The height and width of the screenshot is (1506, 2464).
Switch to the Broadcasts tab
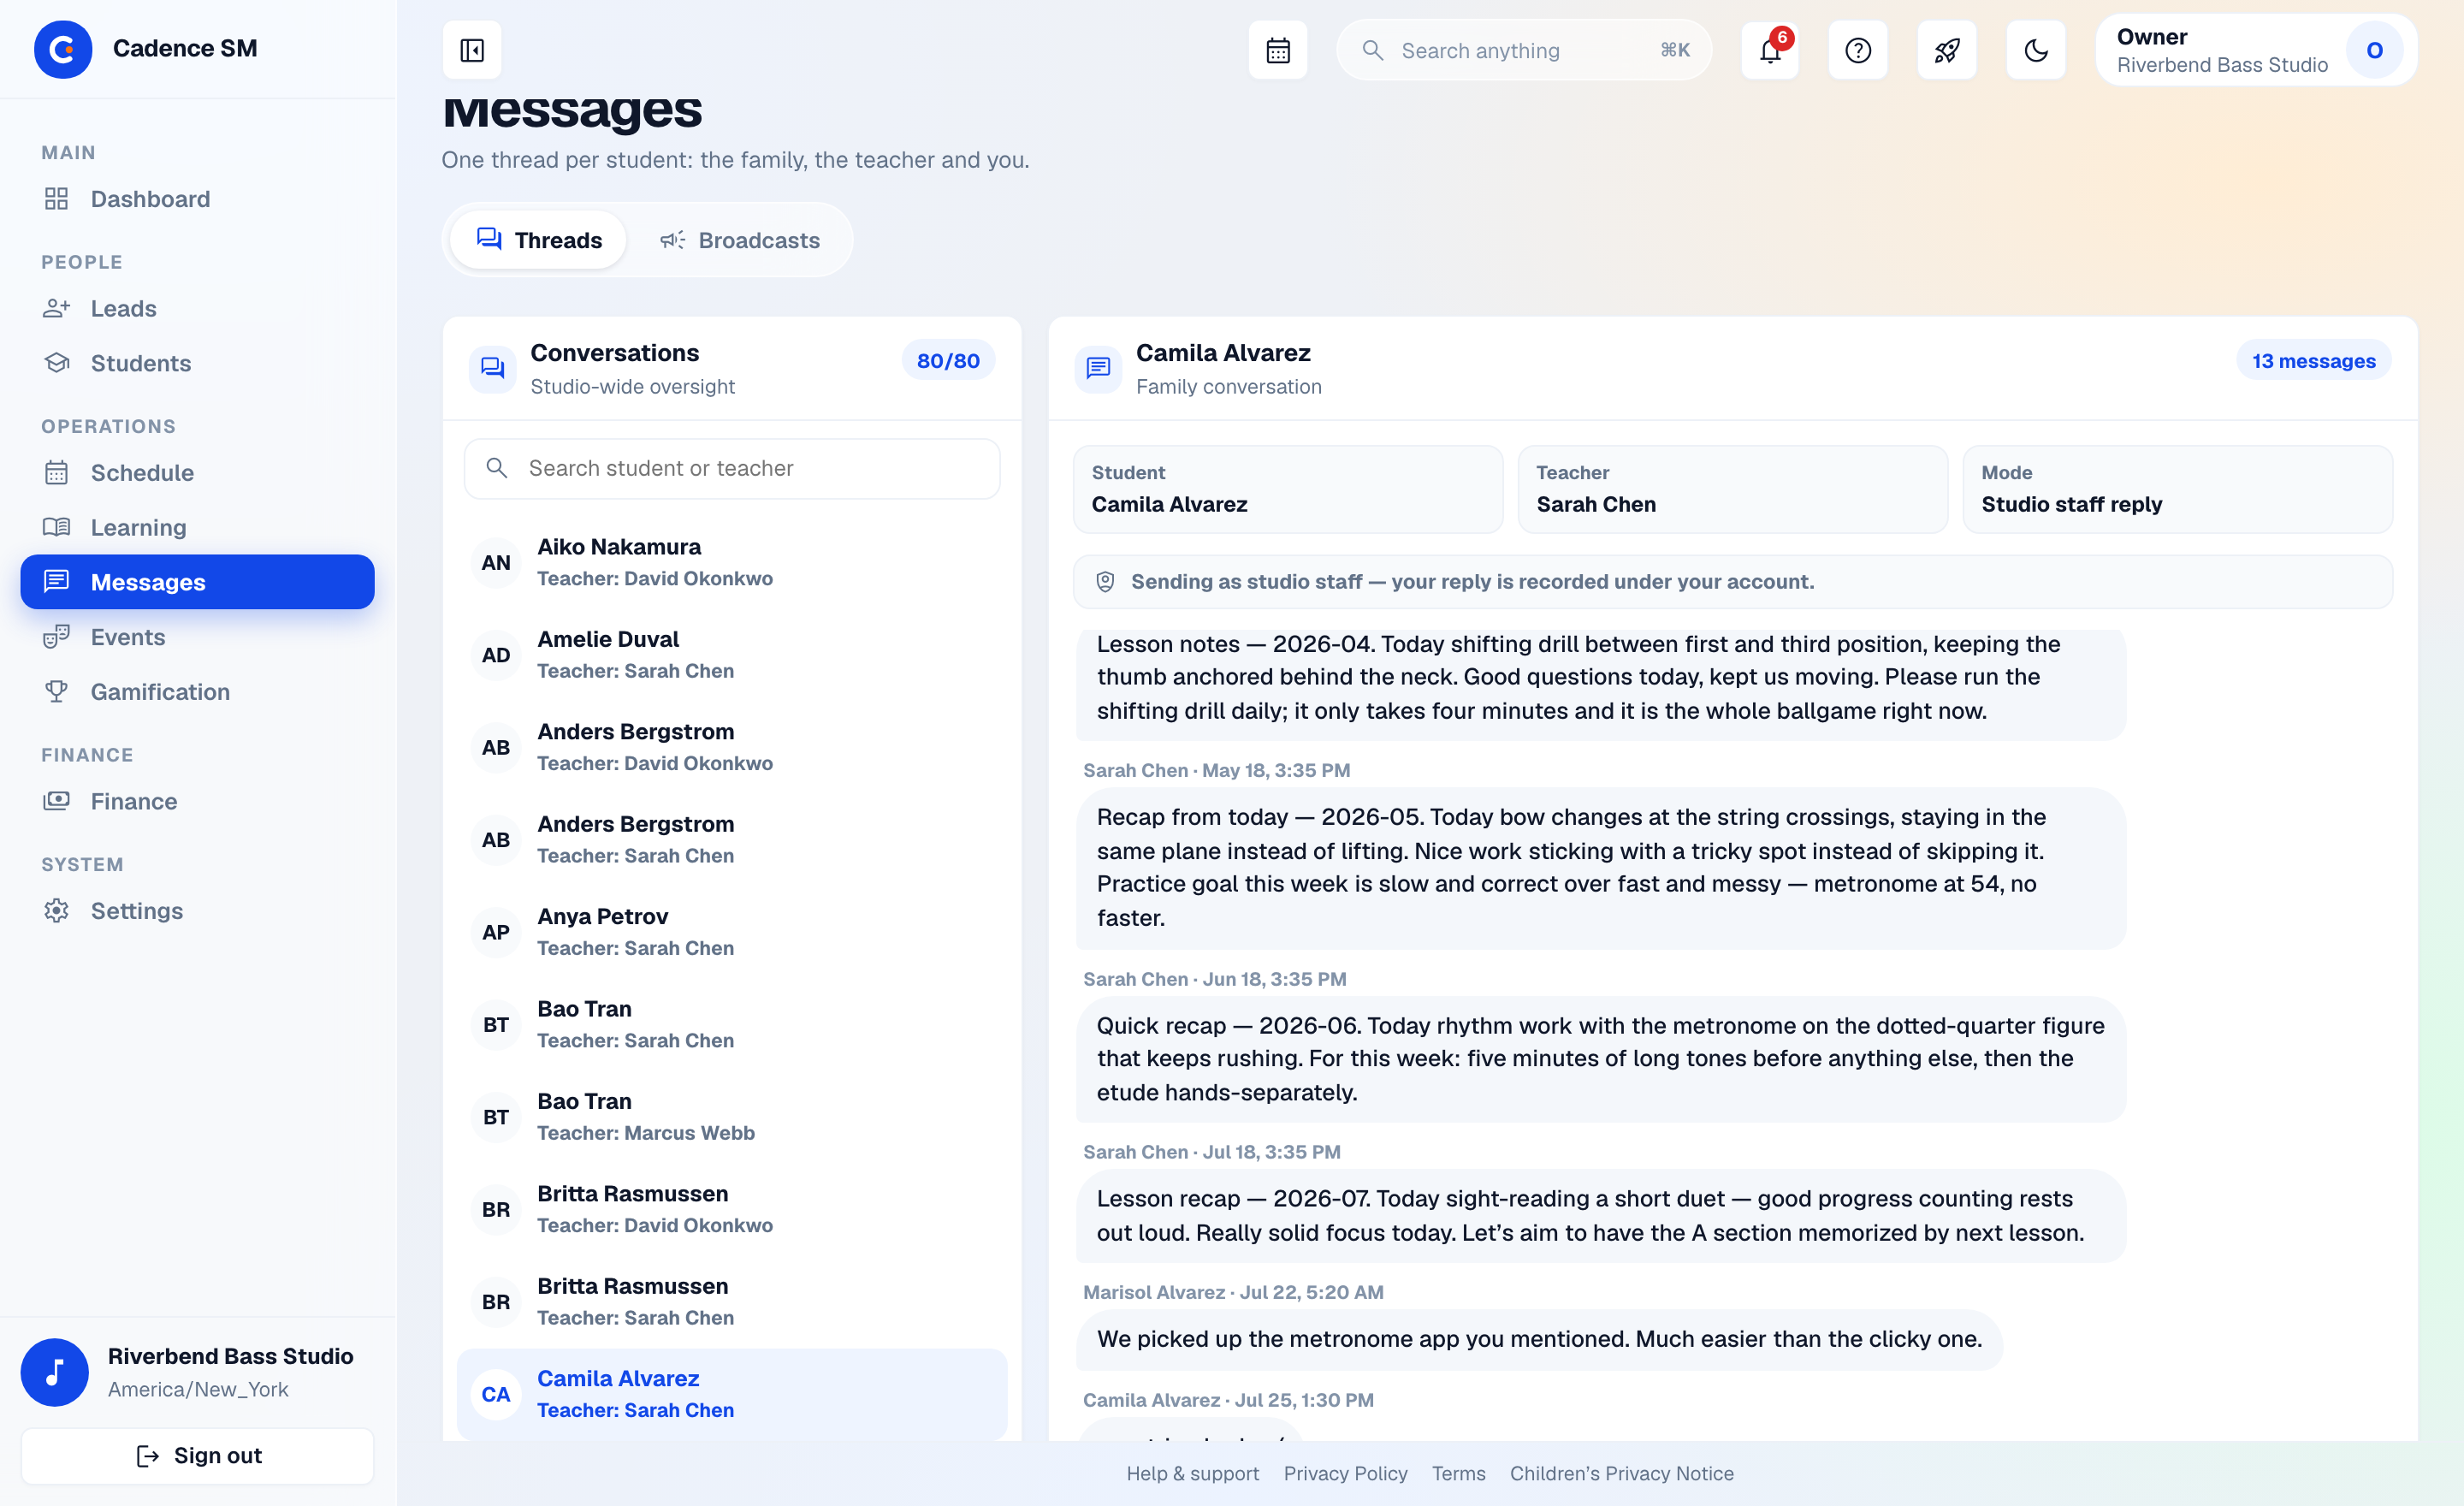[740, 240]
